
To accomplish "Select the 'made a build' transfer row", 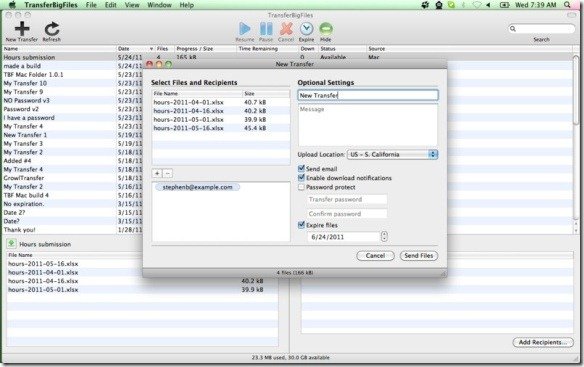I will tap(73, 66).
